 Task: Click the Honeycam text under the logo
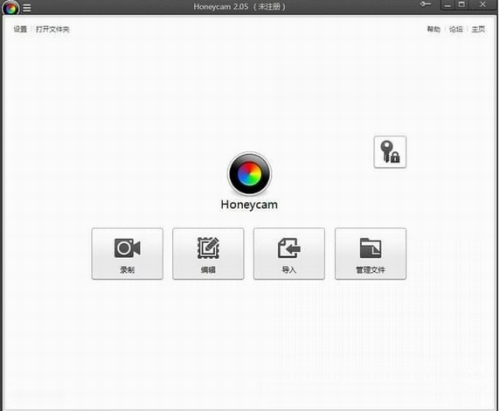tap(249, 205)
